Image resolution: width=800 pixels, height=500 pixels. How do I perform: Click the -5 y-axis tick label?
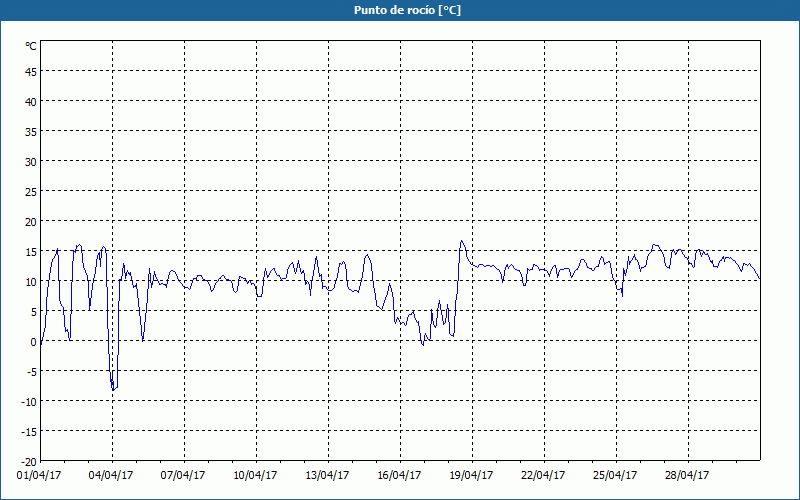(x=32, y=372)
